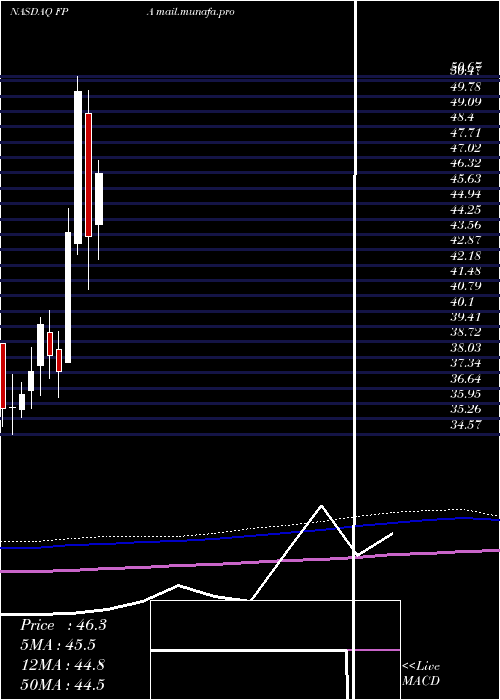
Task: Click the 5MA : 45.5 readout
Action: [x=58, y=645]
